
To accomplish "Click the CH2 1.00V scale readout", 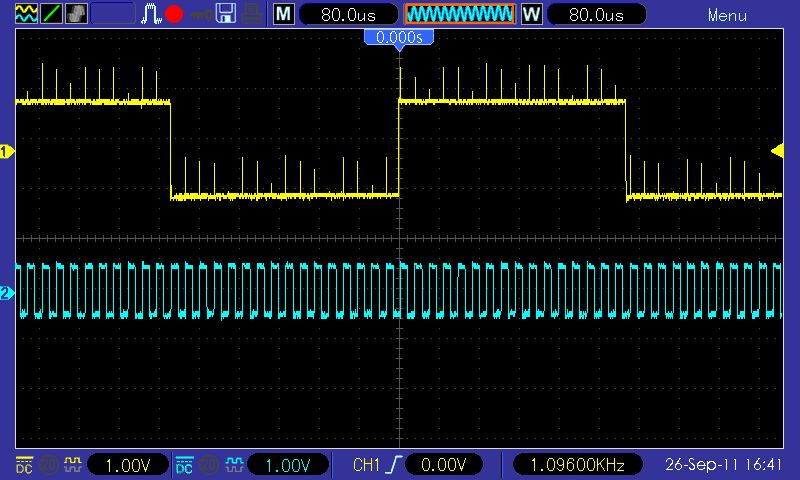I will (287, 465).
